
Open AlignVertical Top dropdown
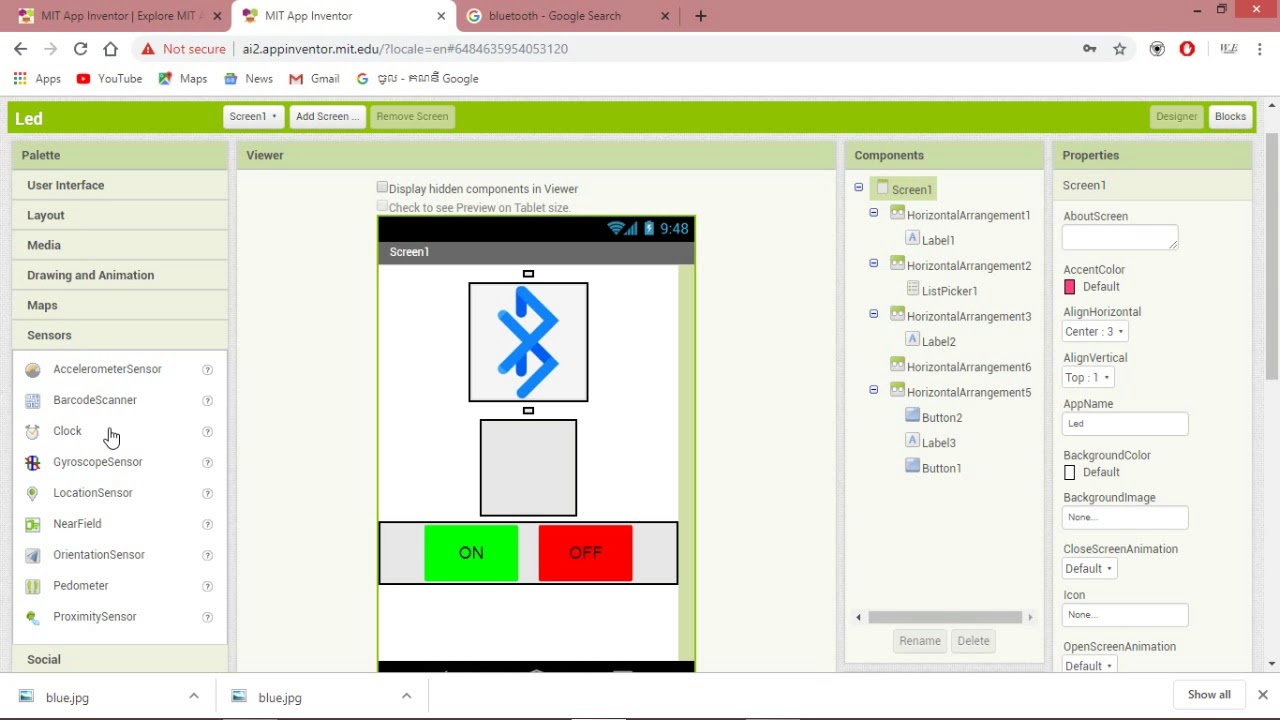click(1087, 377)
